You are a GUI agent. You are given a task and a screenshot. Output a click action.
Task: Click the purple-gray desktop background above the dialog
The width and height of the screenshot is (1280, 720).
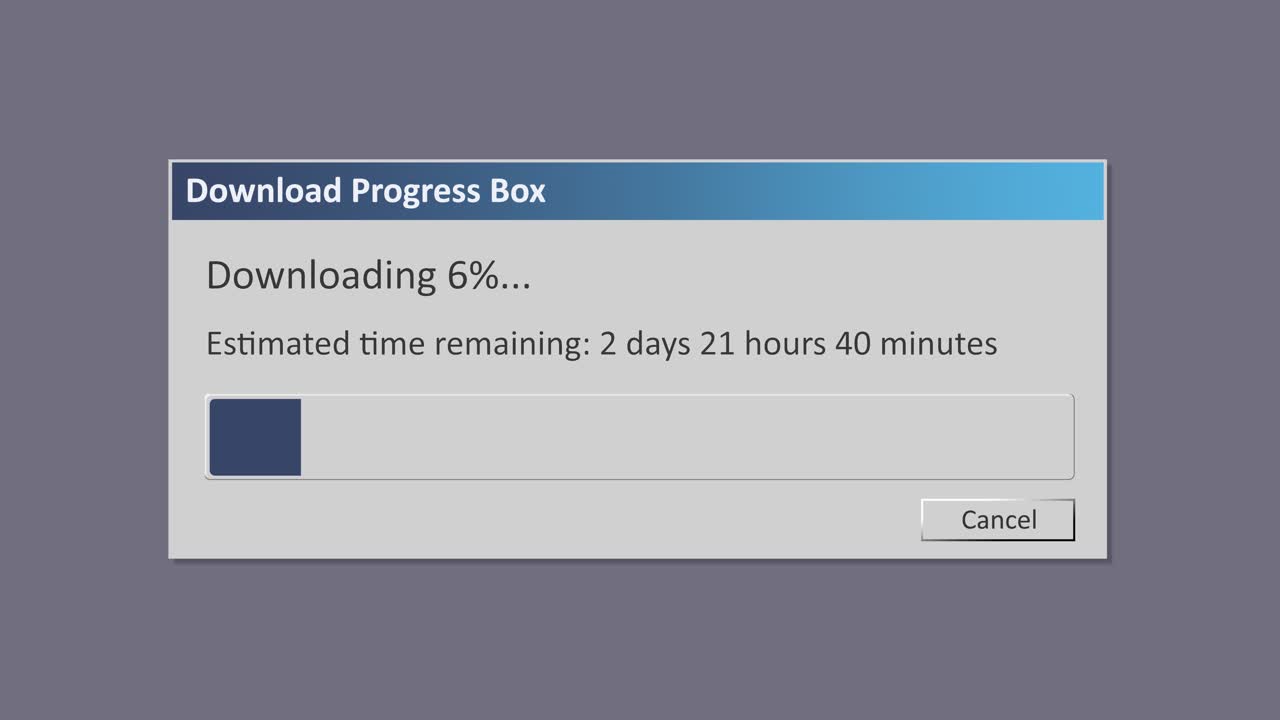click(640, 80)
